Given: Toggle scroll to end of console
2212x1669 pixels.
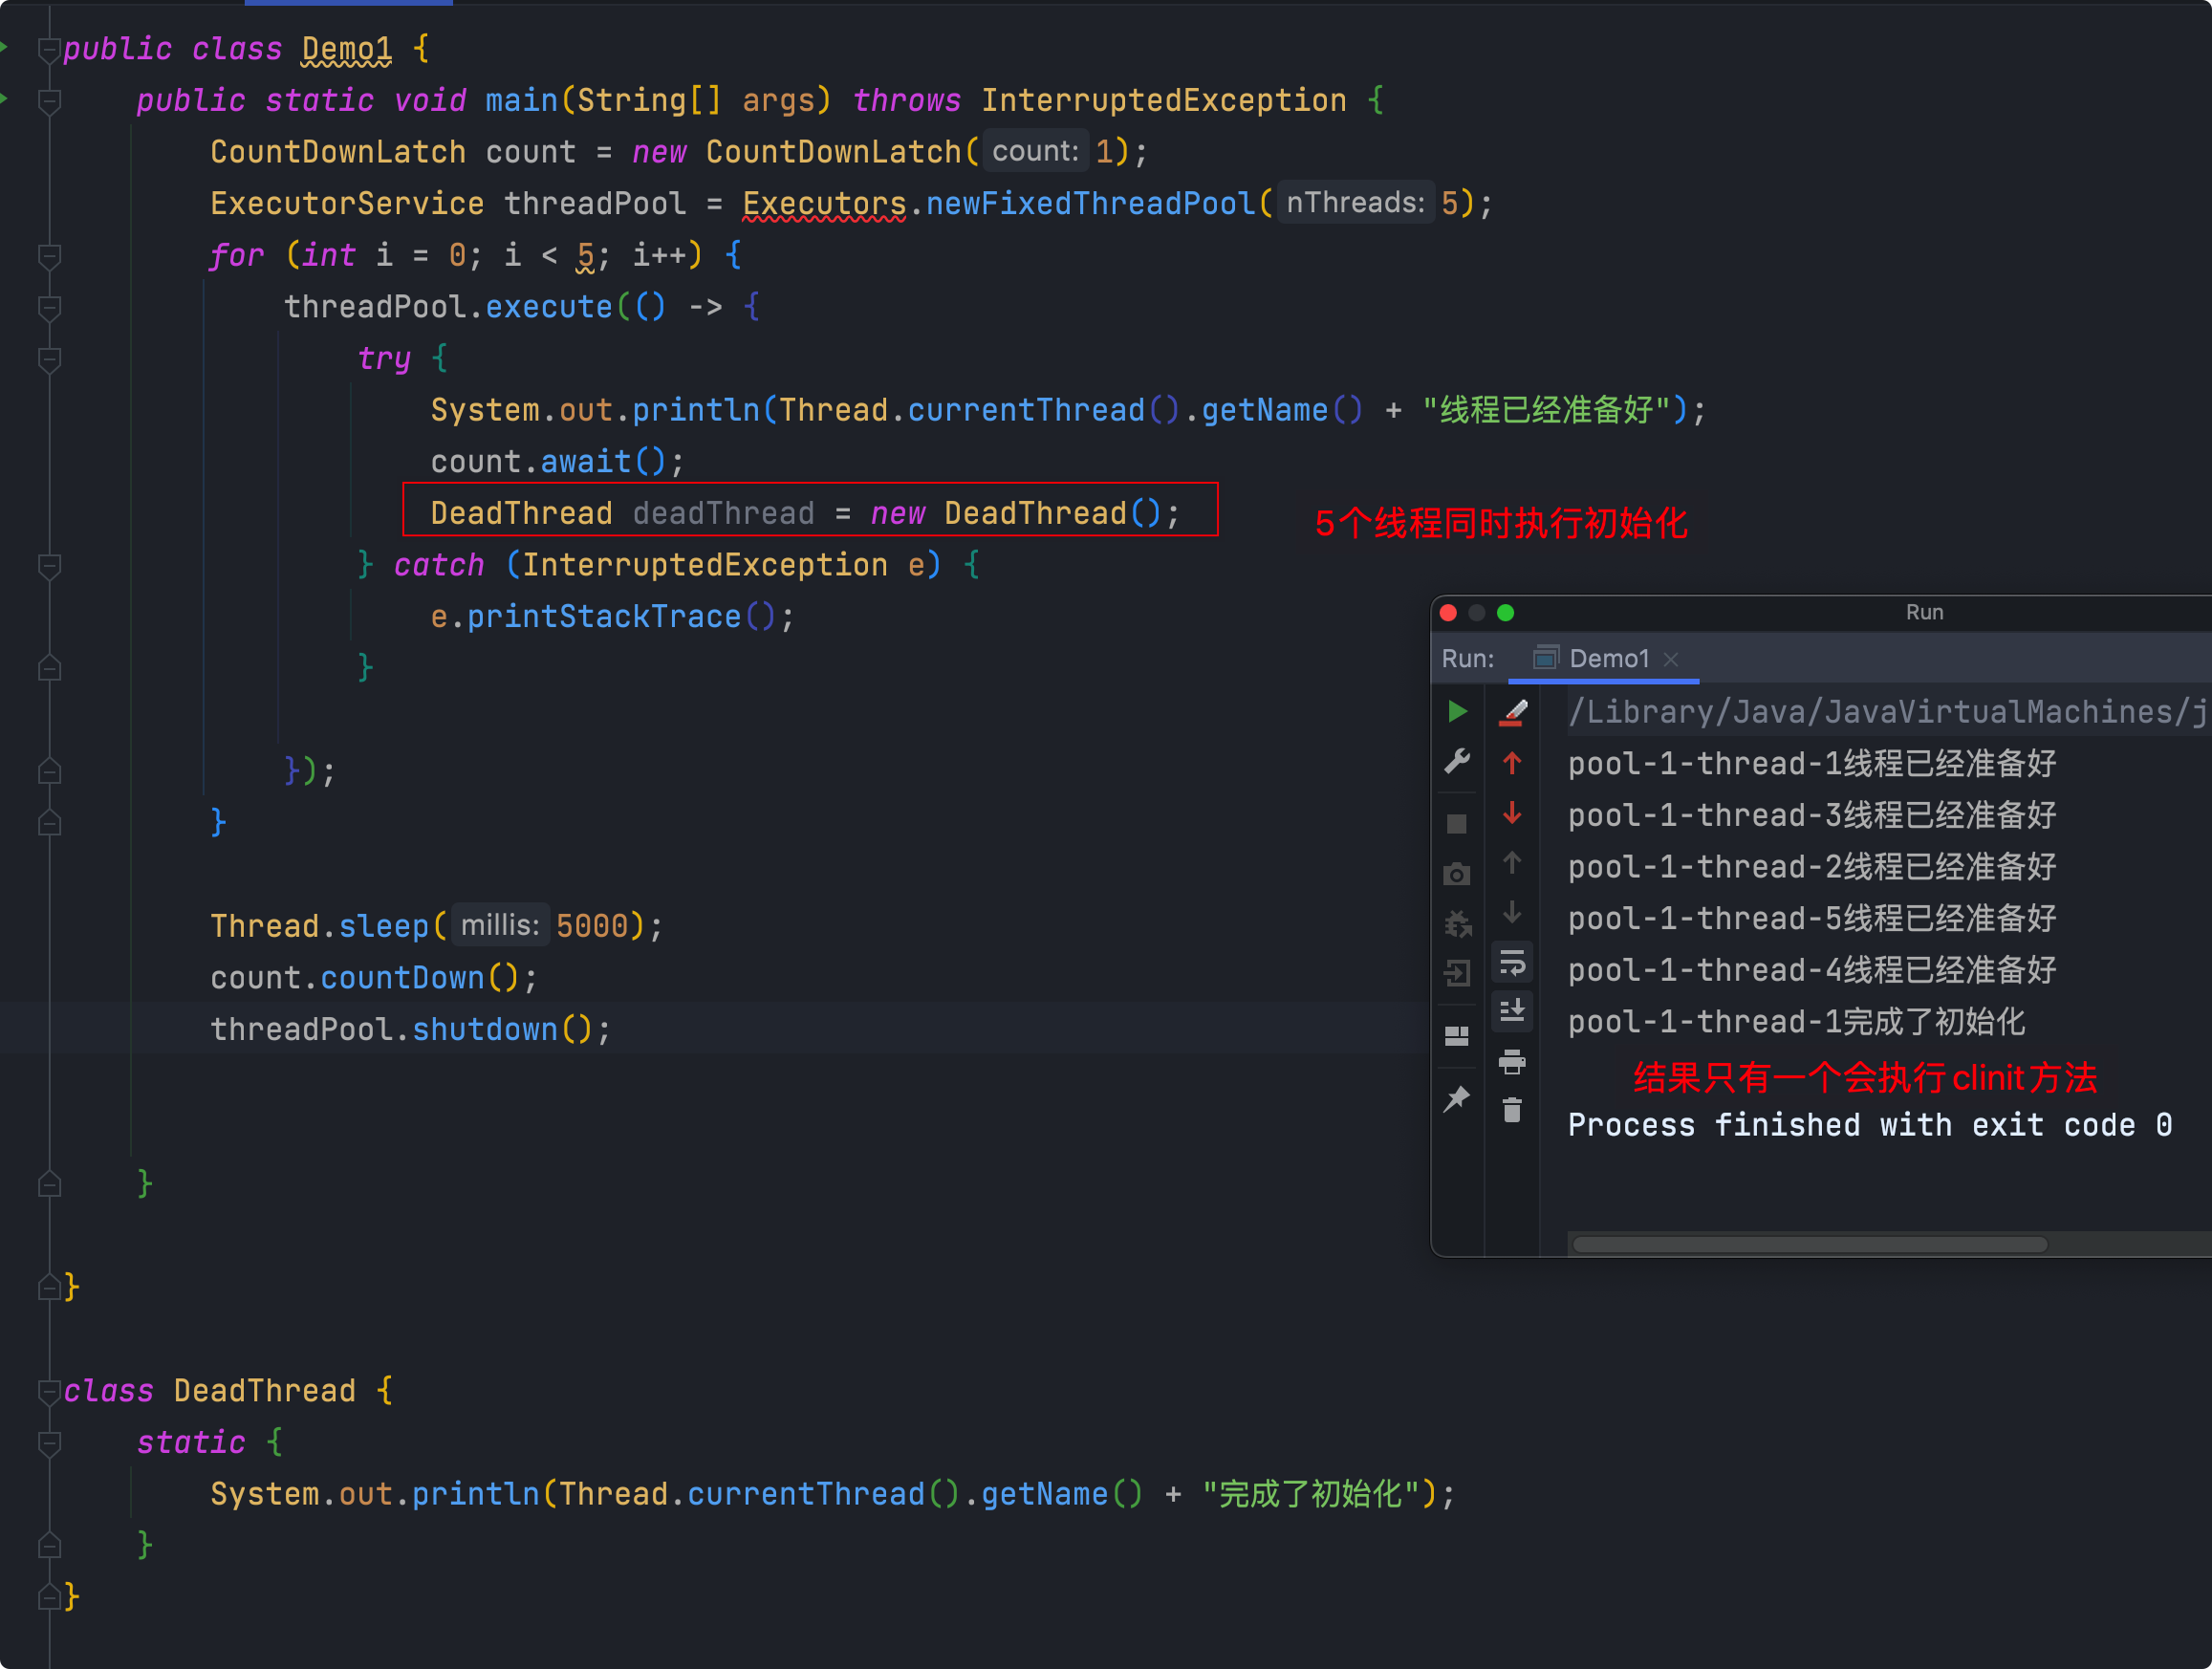Looking at the screenshot, I should [1512, 1011].
